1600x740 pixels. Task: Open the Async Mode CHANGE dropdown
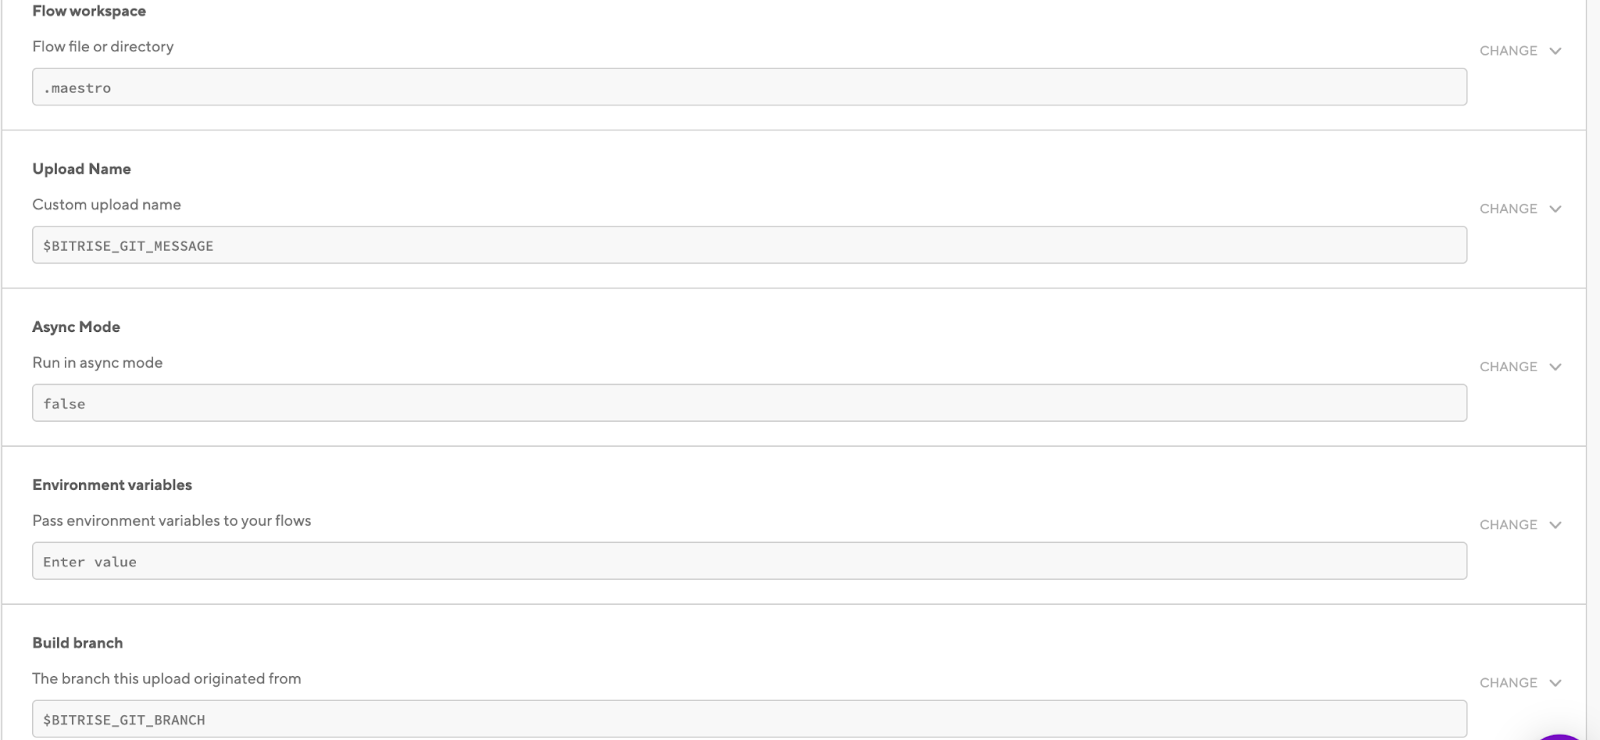[1555, 366]
